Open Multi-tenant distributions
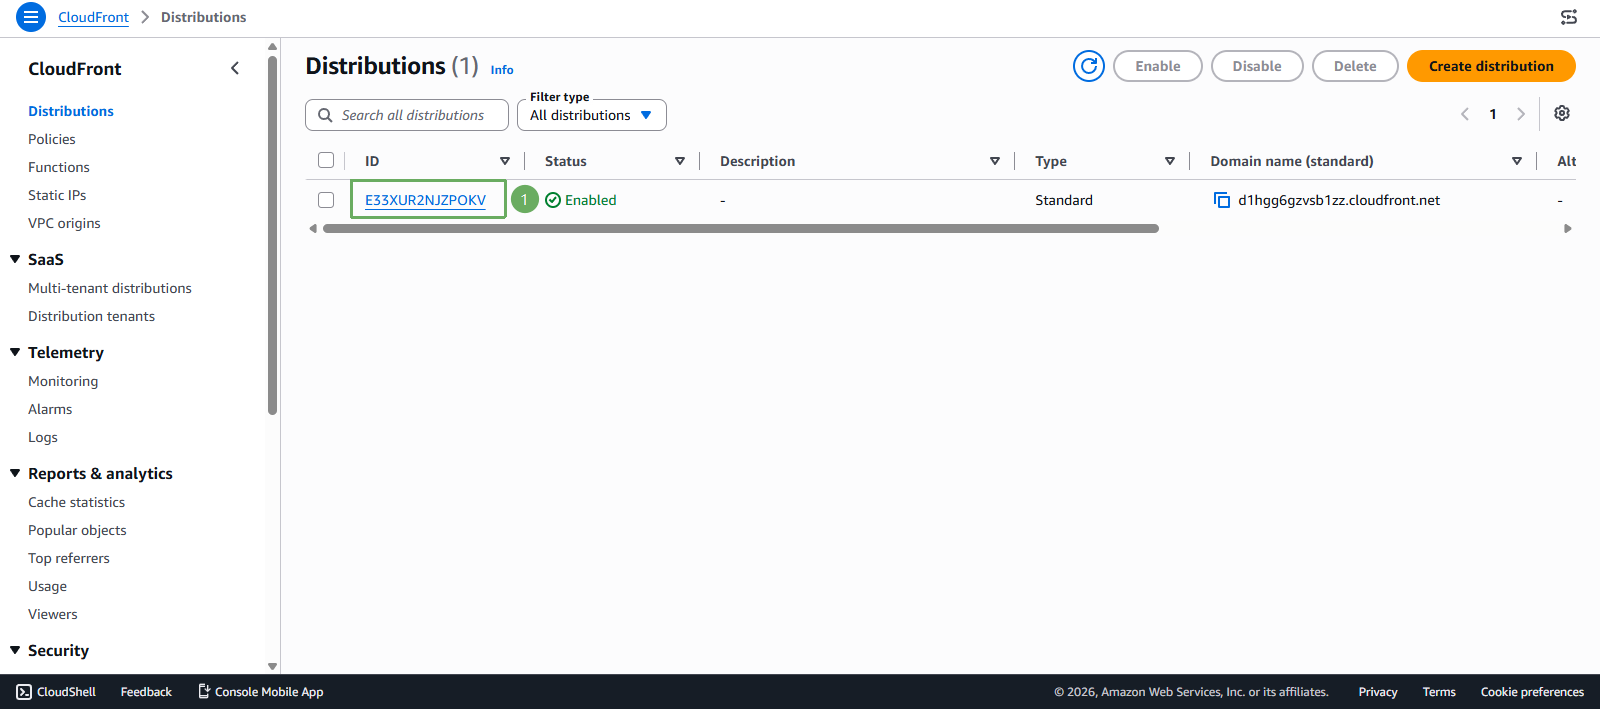This screenshot has width=1600, height=709. [110, 288]
